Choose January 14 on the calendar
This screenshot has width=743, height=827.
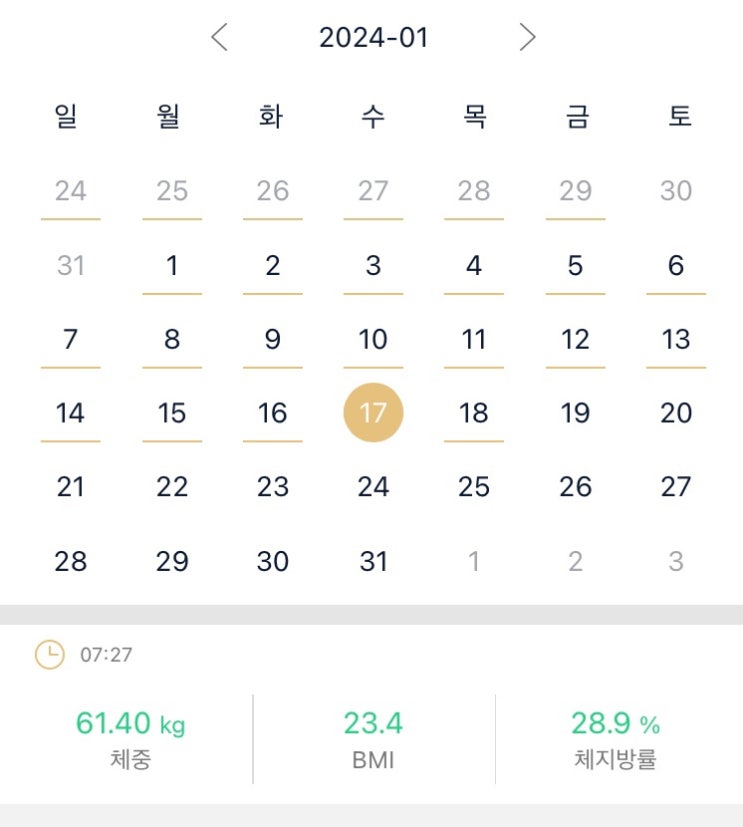coord(70,413)
